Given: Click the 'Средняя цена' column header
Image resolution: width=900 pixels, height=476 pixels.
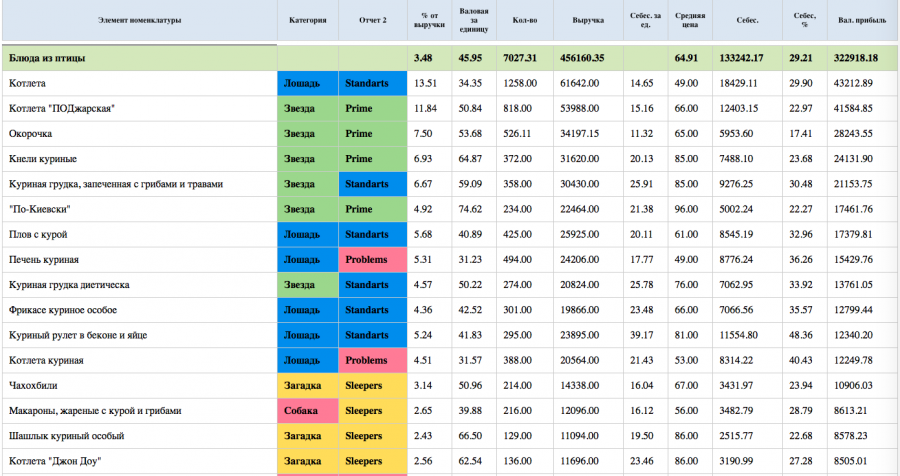Looking at the screenshot, I should [690, 20].
